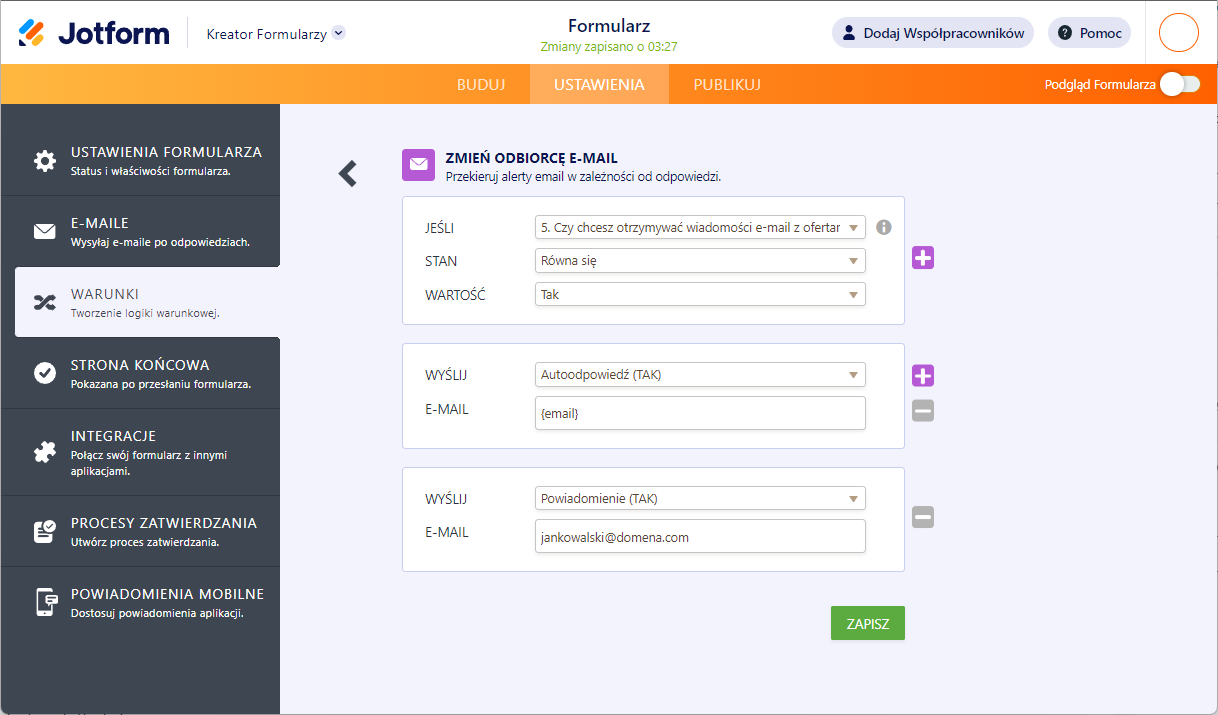The image size is (1218, 715).
Task: Open the STAN 'Równa się' dropdown
Action: click(700, 261)
